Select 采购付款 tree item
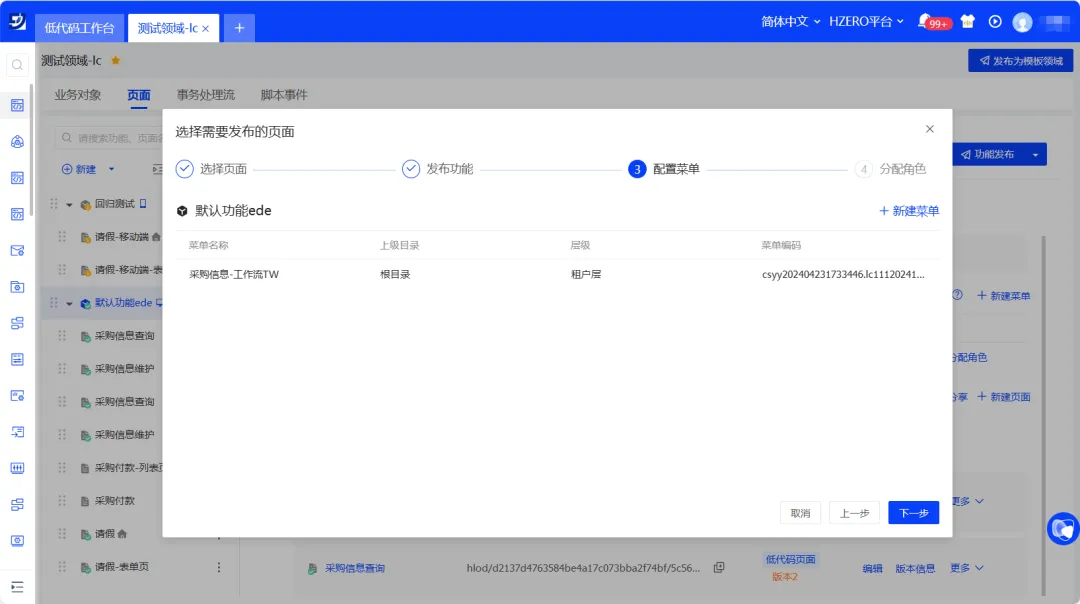Image resolution: width=1080 pixels, height=604 pixels. [114, 501]
